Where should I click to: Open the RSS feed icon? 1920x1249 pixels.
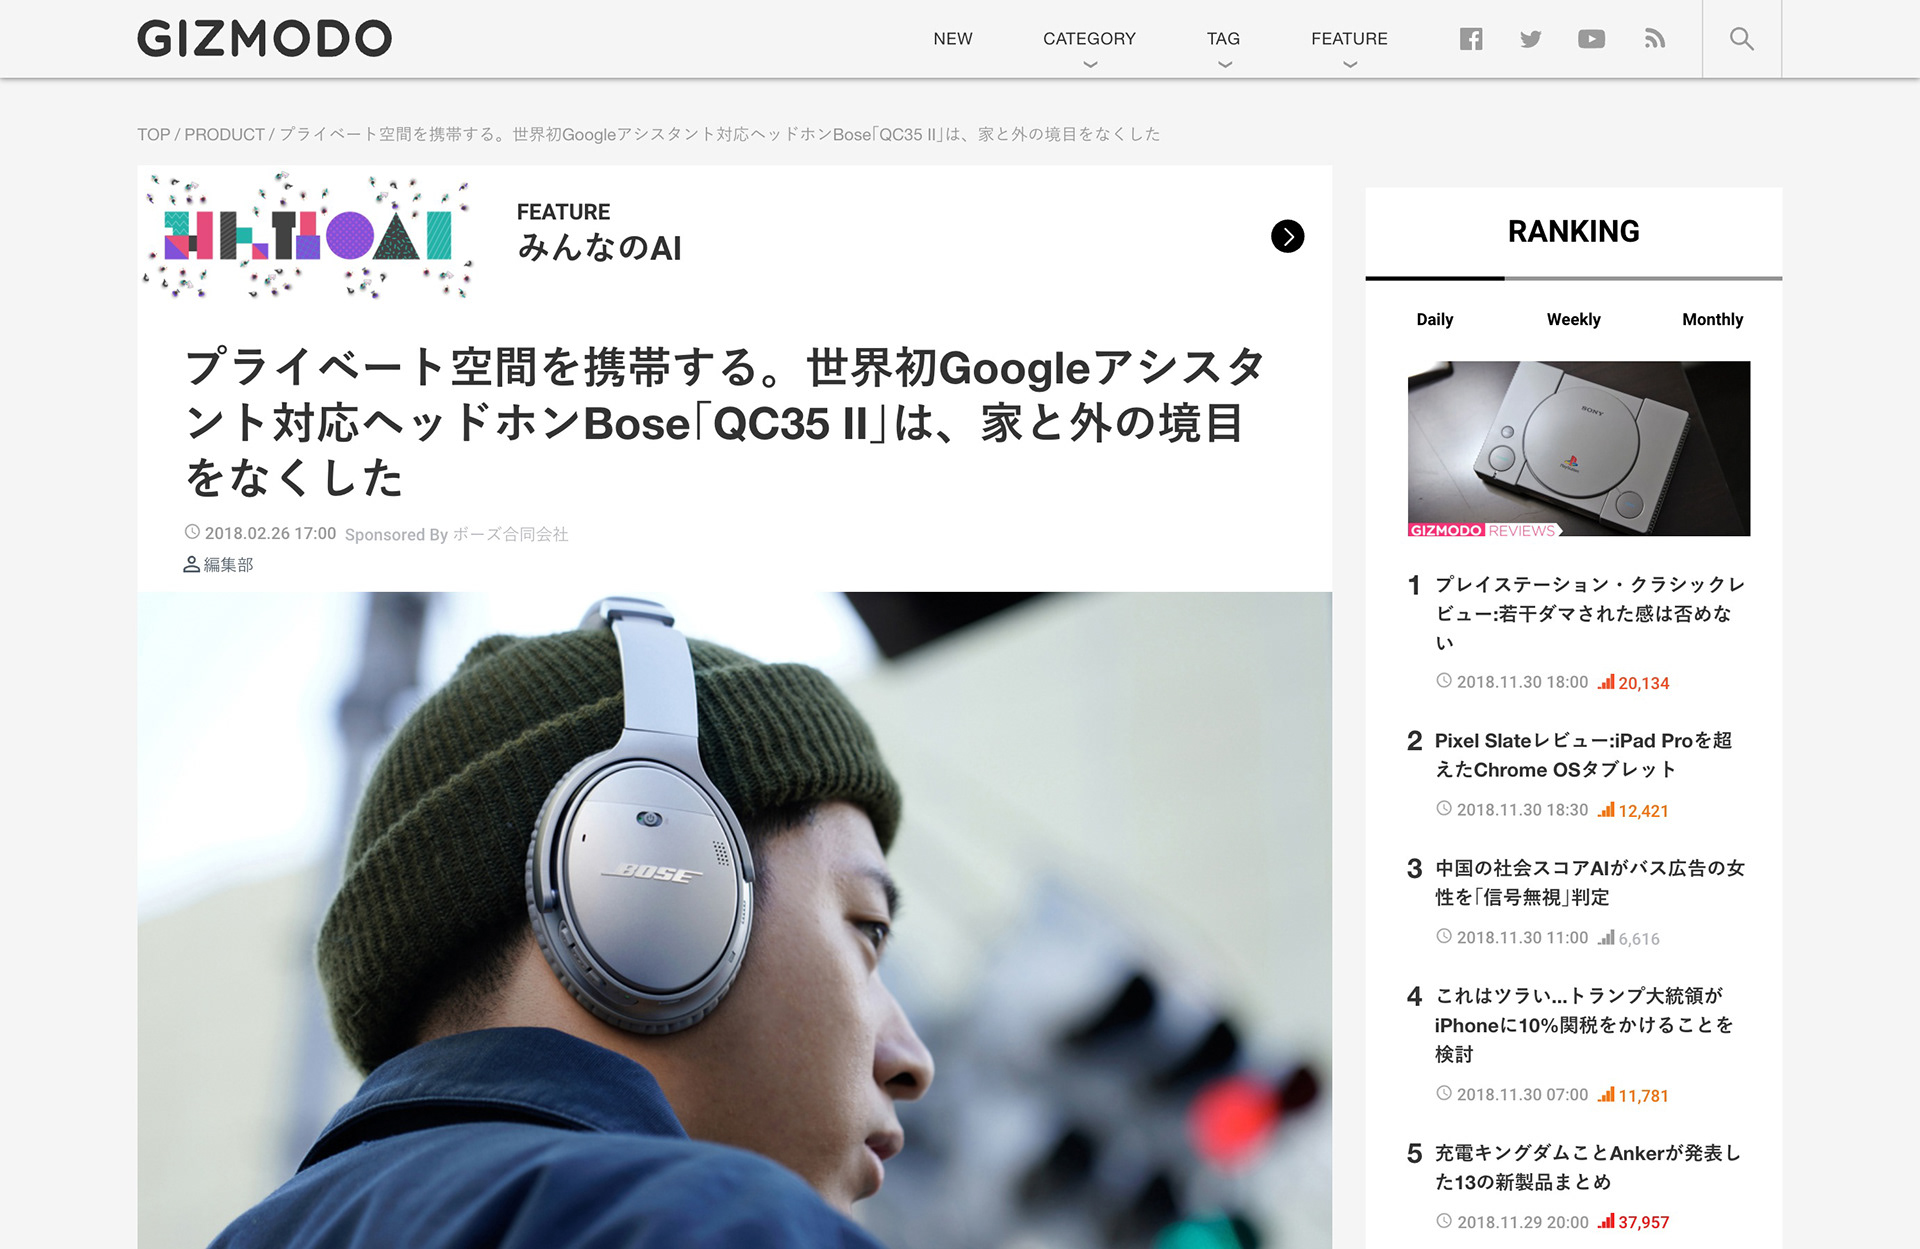[1655, 39]
